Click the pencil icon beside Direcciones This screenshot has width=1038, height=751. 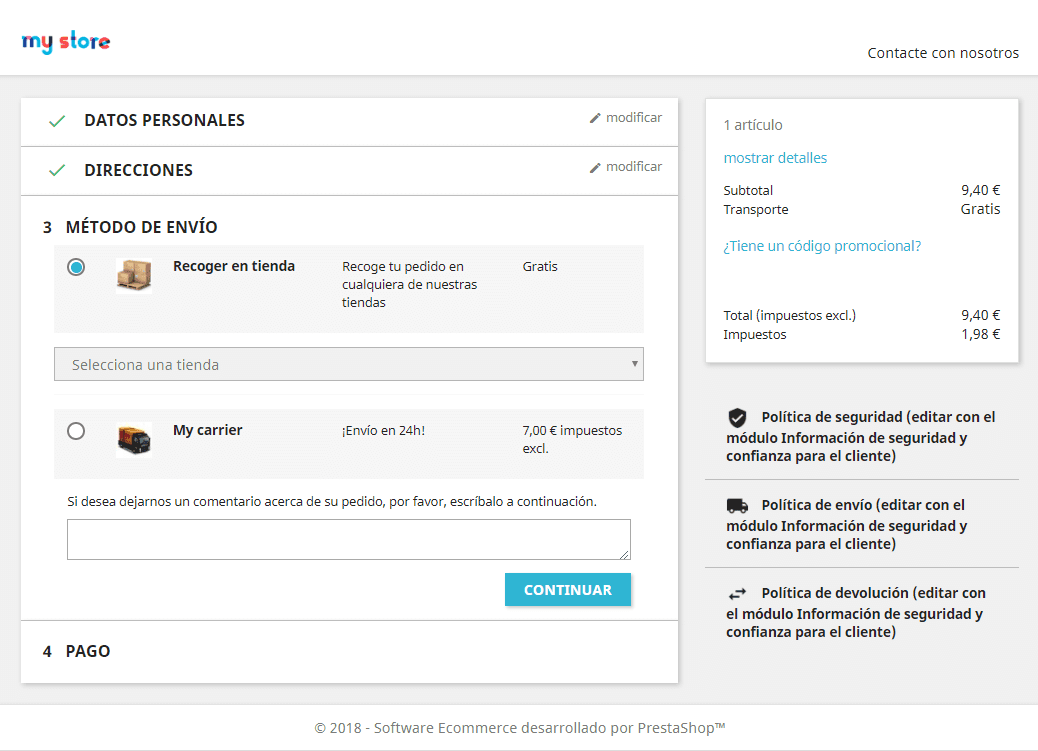pyautogui.click(x=595, y=167)
